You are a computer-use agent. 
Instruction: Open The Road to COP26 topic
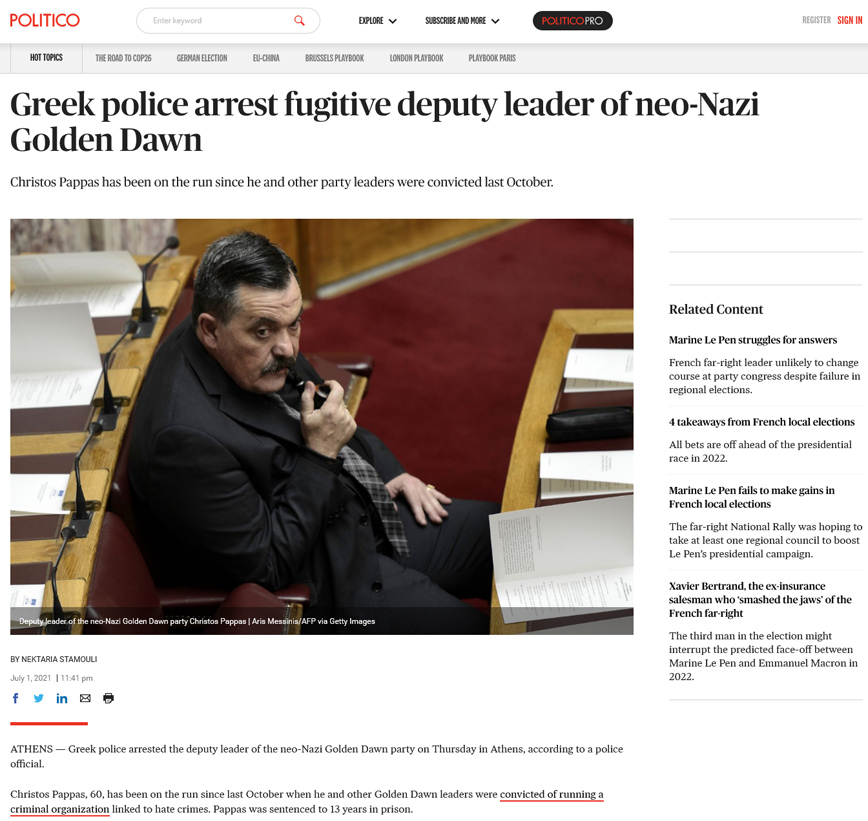(x=123, y=58)
